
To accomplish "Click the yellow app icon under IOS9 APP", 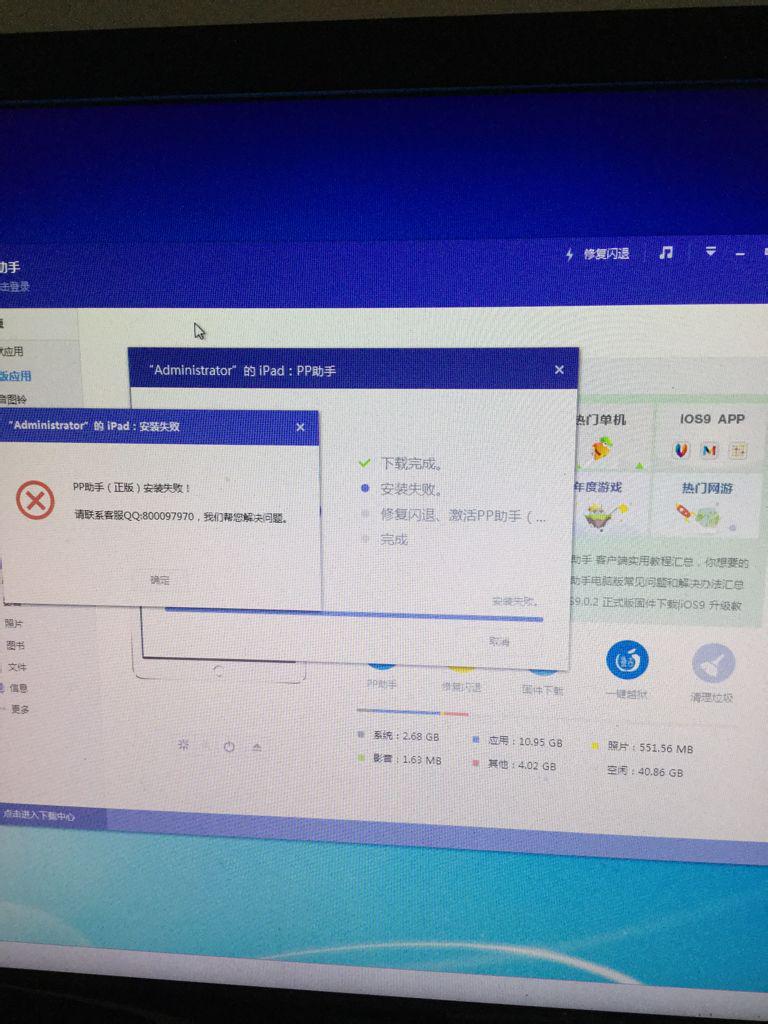I will (x=738, y=450).
